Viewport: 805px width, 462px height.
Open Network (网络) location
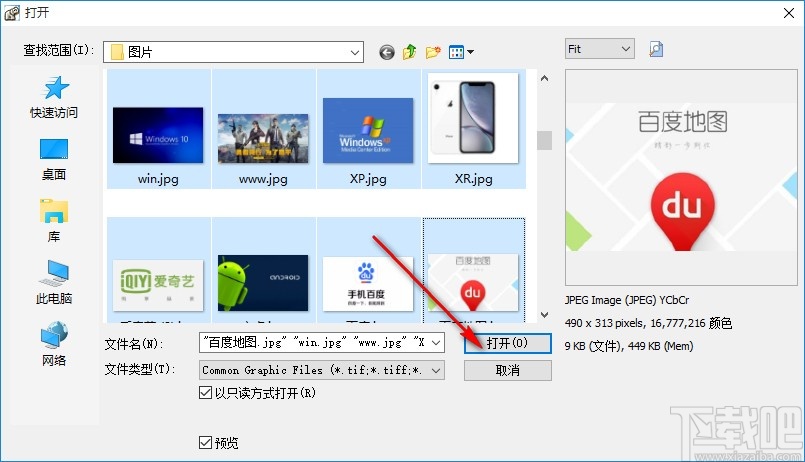54,344
